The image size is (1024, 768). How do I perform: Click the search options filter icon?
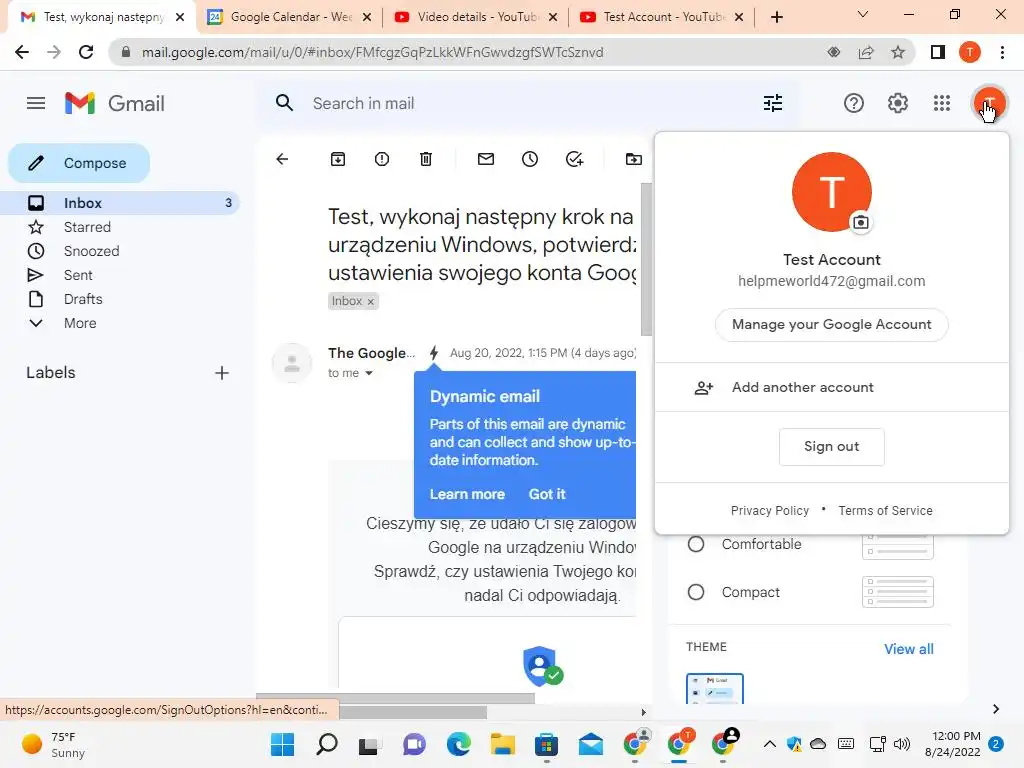click(773, 103)
